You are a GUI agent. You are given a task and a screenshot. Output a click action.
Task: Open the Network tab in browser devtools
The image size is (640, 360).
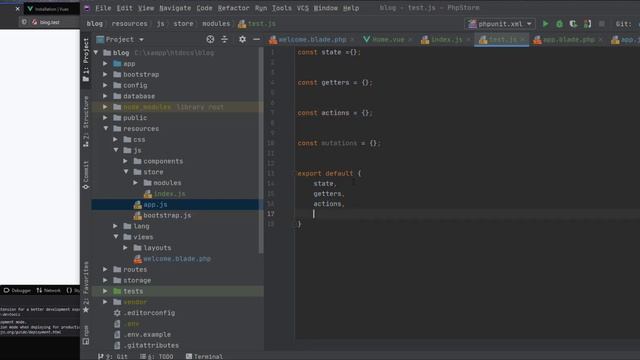(49, 291)
